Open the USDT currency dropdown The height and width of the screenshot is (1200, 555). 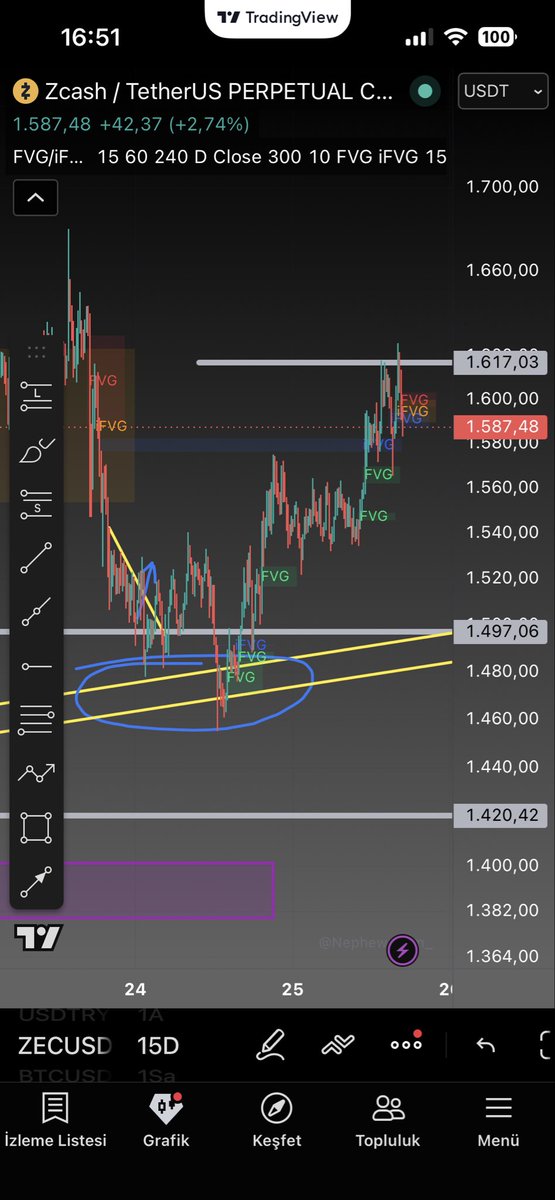pos(504,91)
